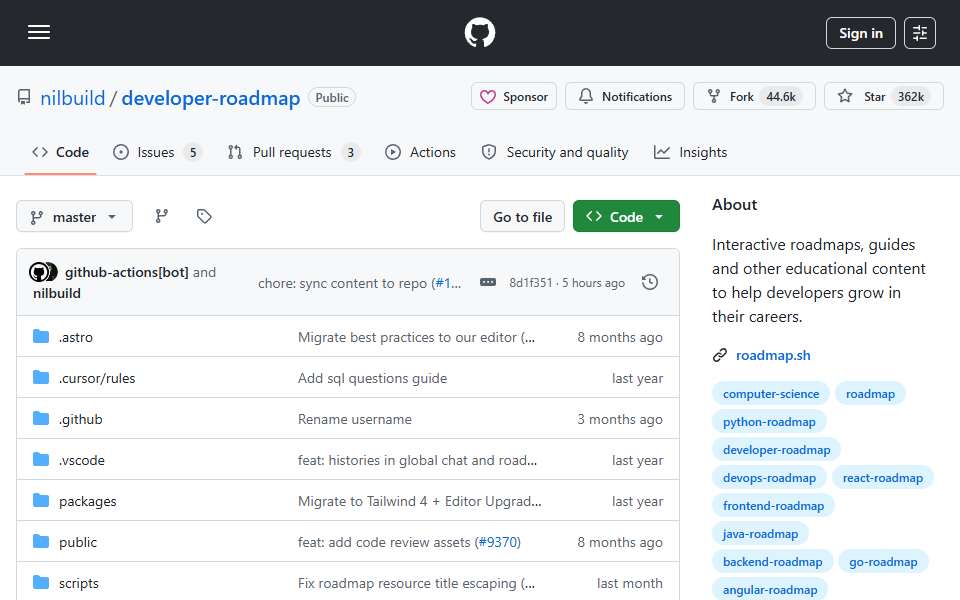Select the go-roadmap topic tag

pyautogui.click(x=883, y=562)
